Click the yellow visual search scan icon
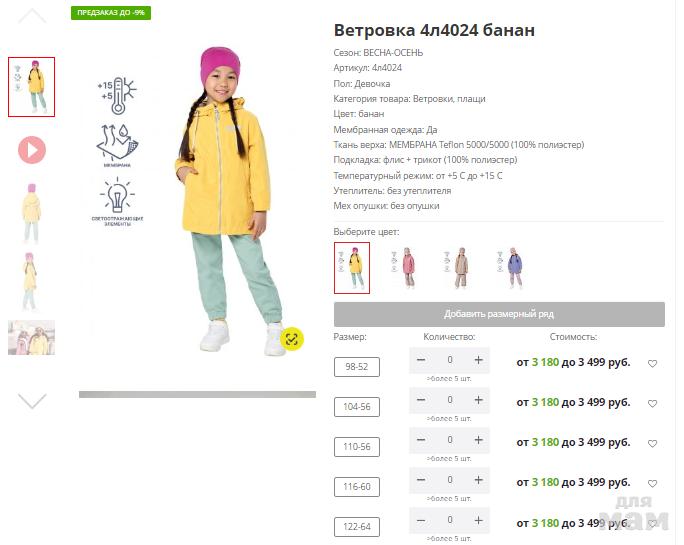 [292, 339]
